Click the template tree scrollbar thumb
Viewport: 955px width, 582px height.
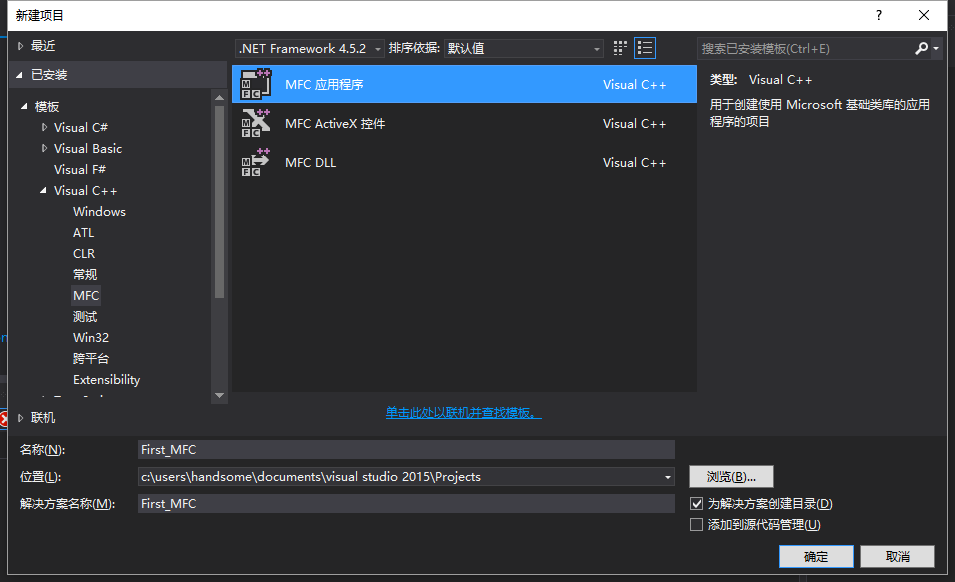220,202
